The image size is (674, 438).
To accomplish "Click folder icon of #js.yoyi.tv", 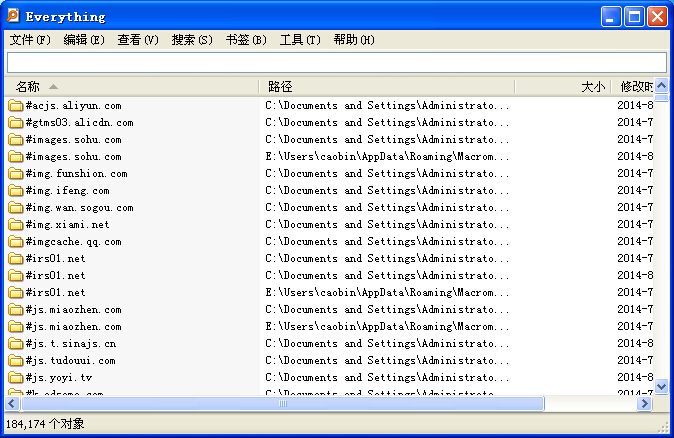I will (x=15, y=378).
